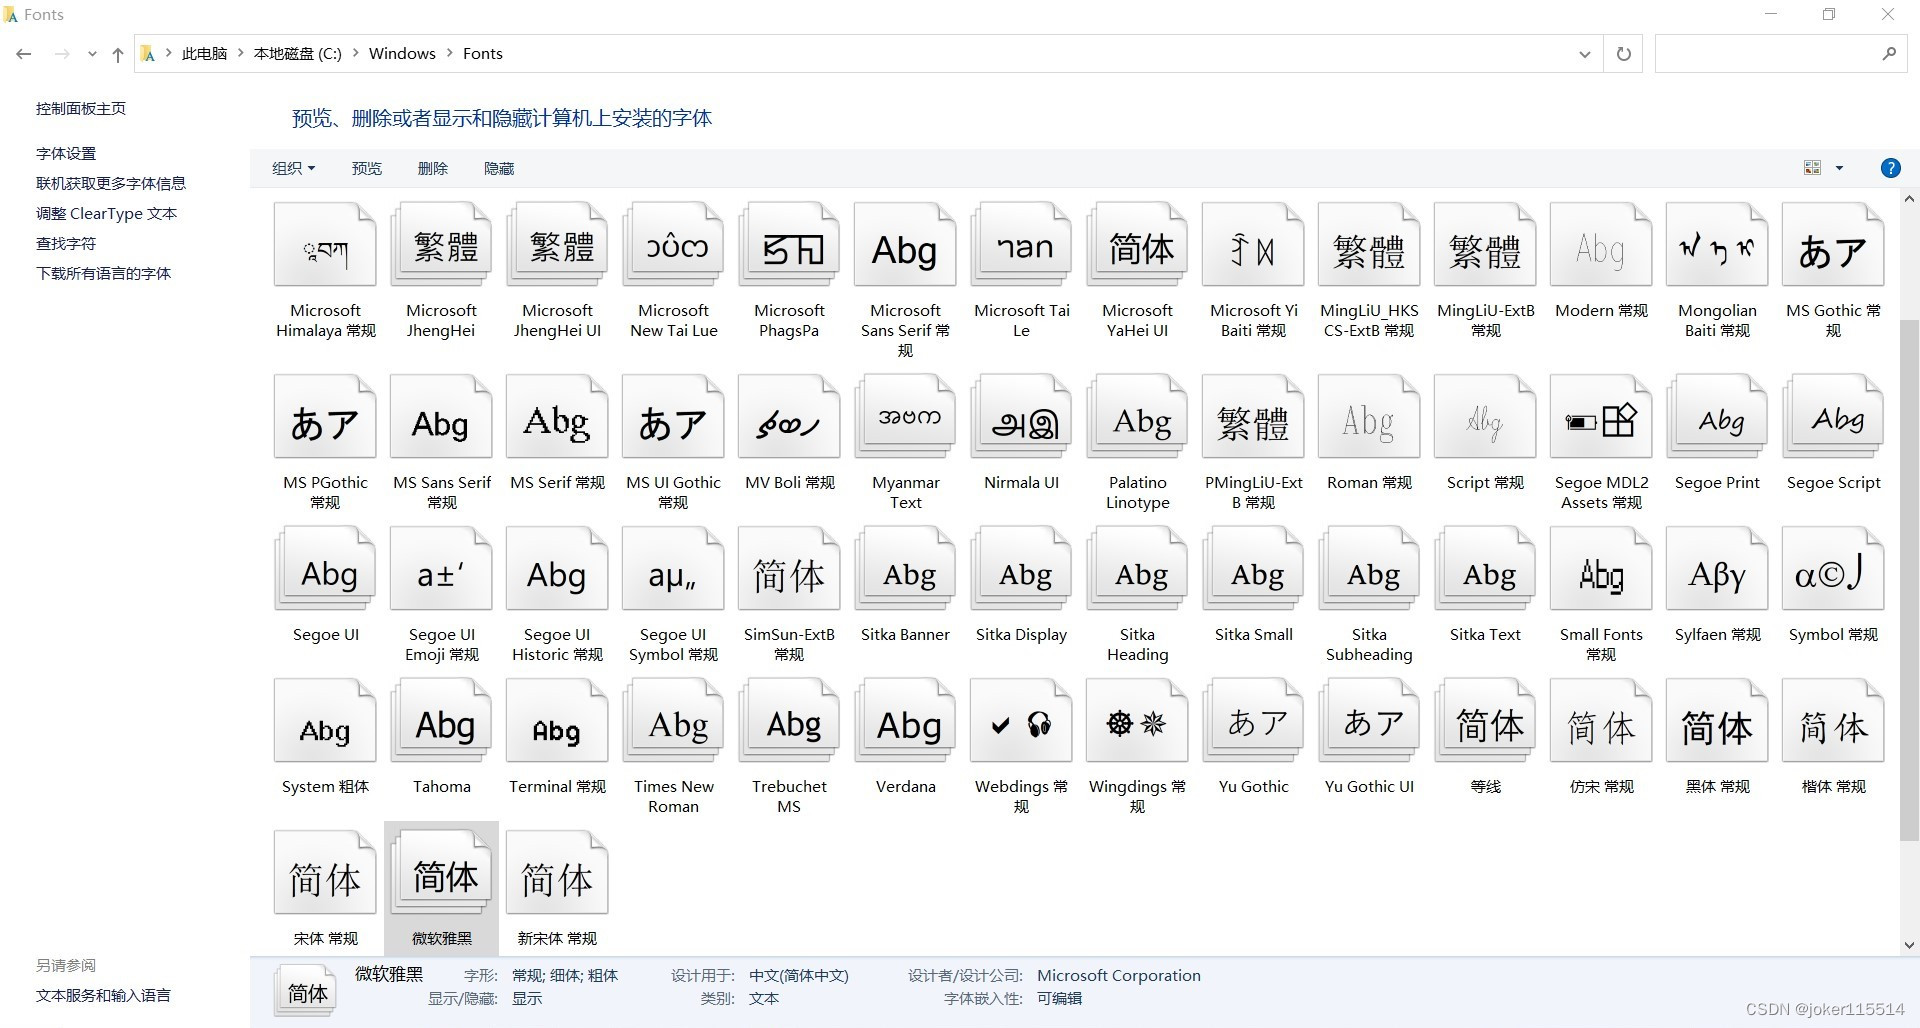
Task: Select the MV Boli font icon
Action: 789,418
